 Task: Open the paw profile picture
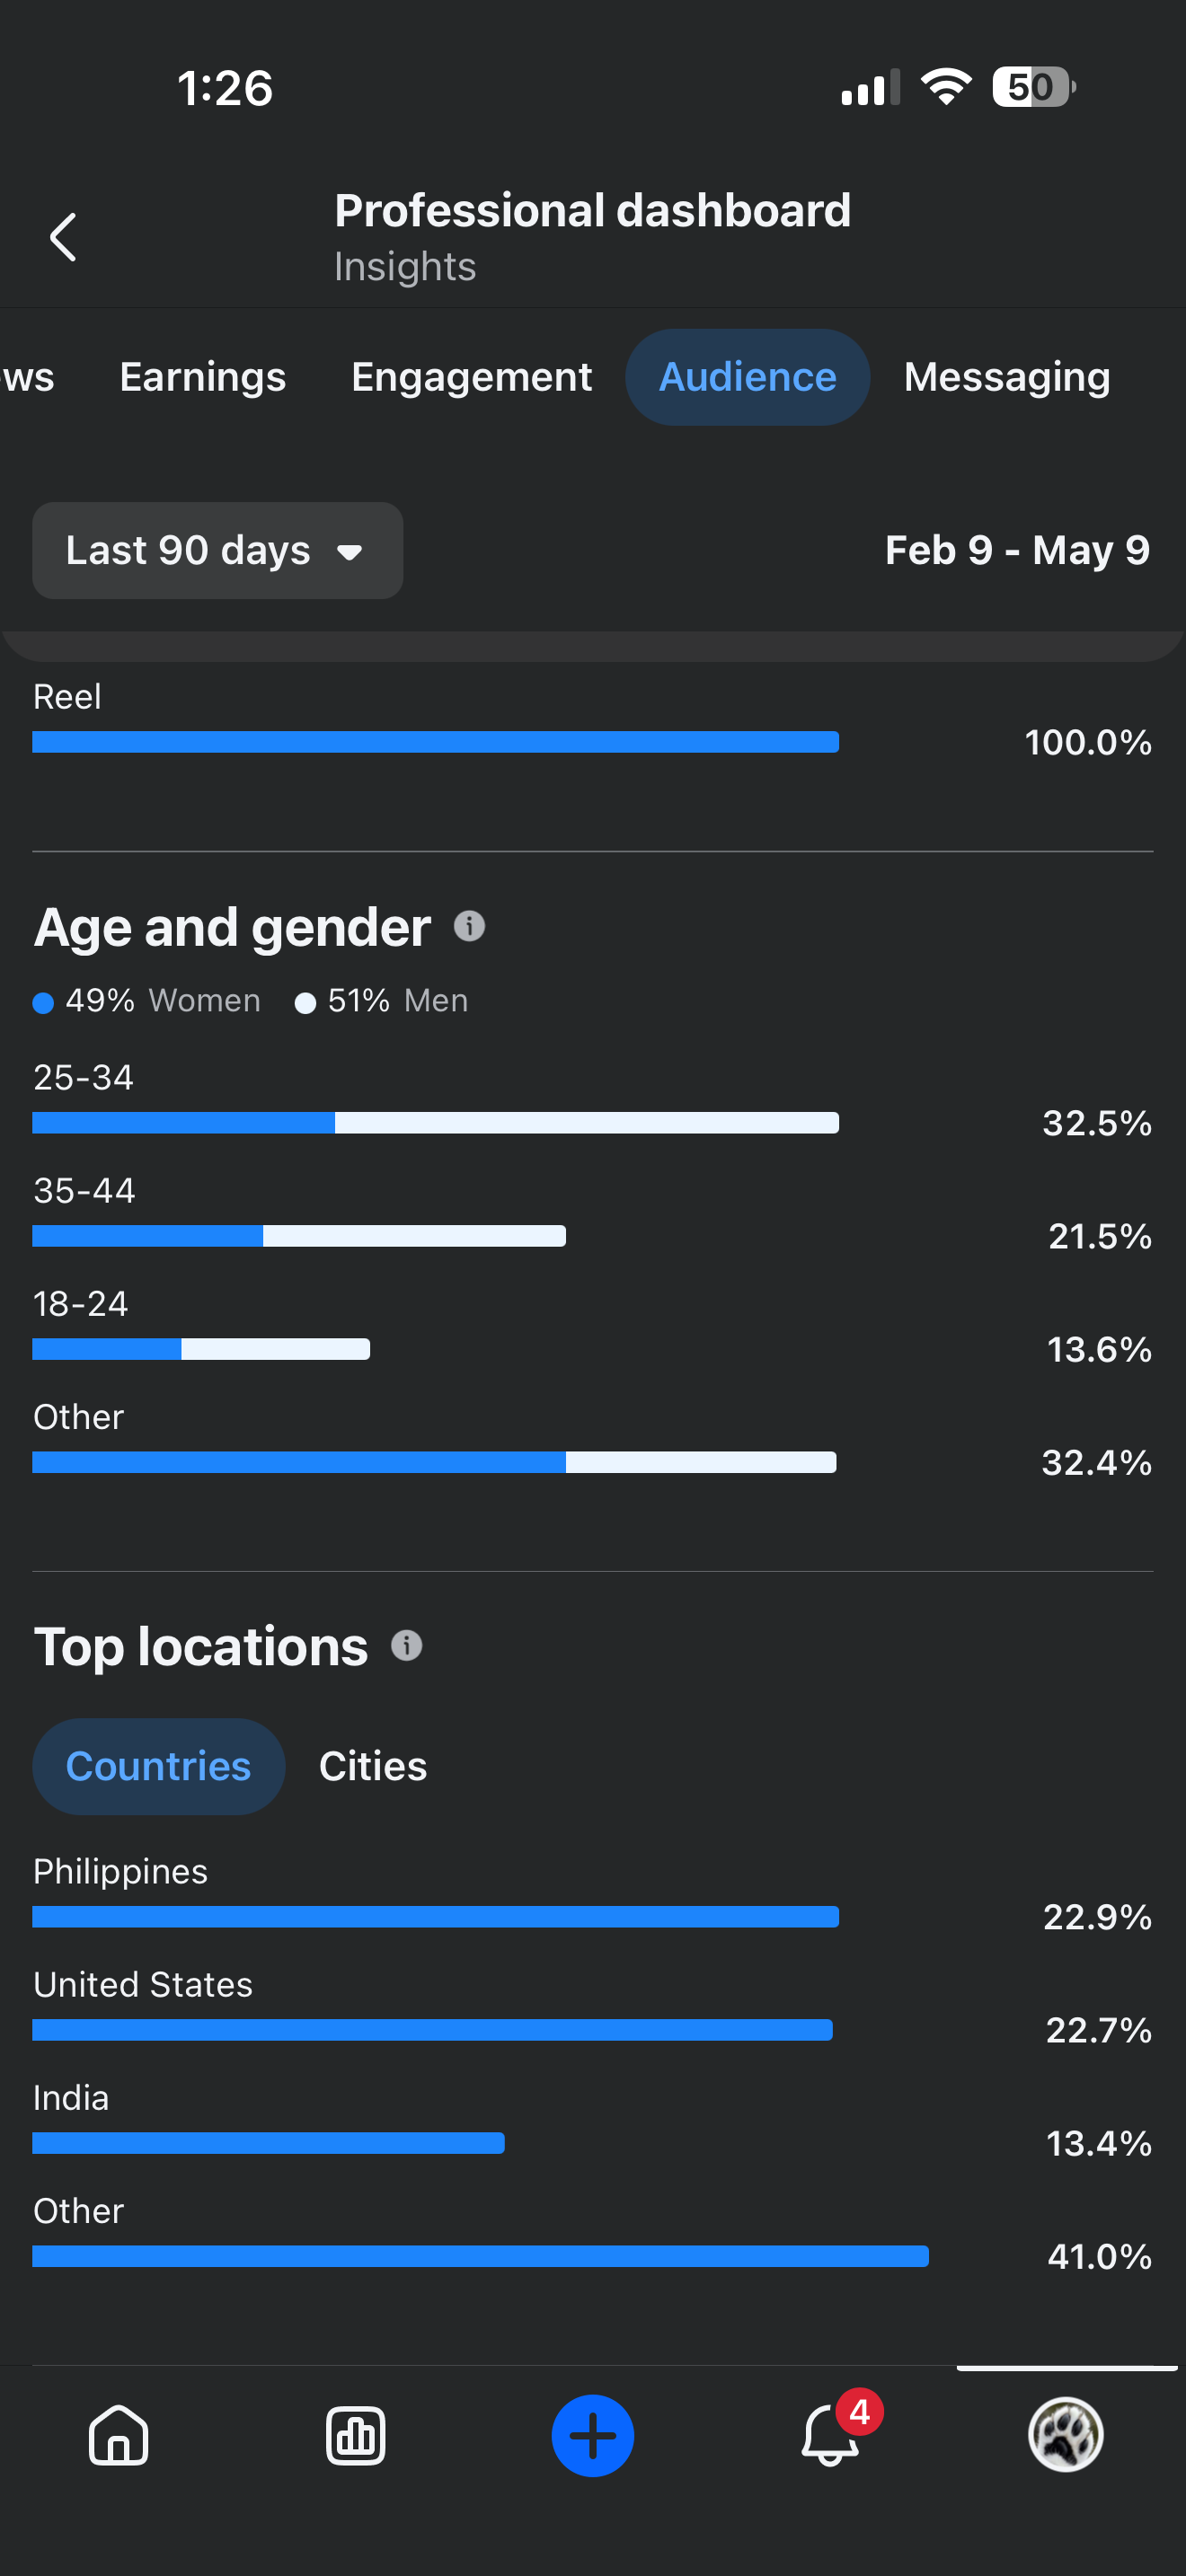click(x=1065, y=2434)
